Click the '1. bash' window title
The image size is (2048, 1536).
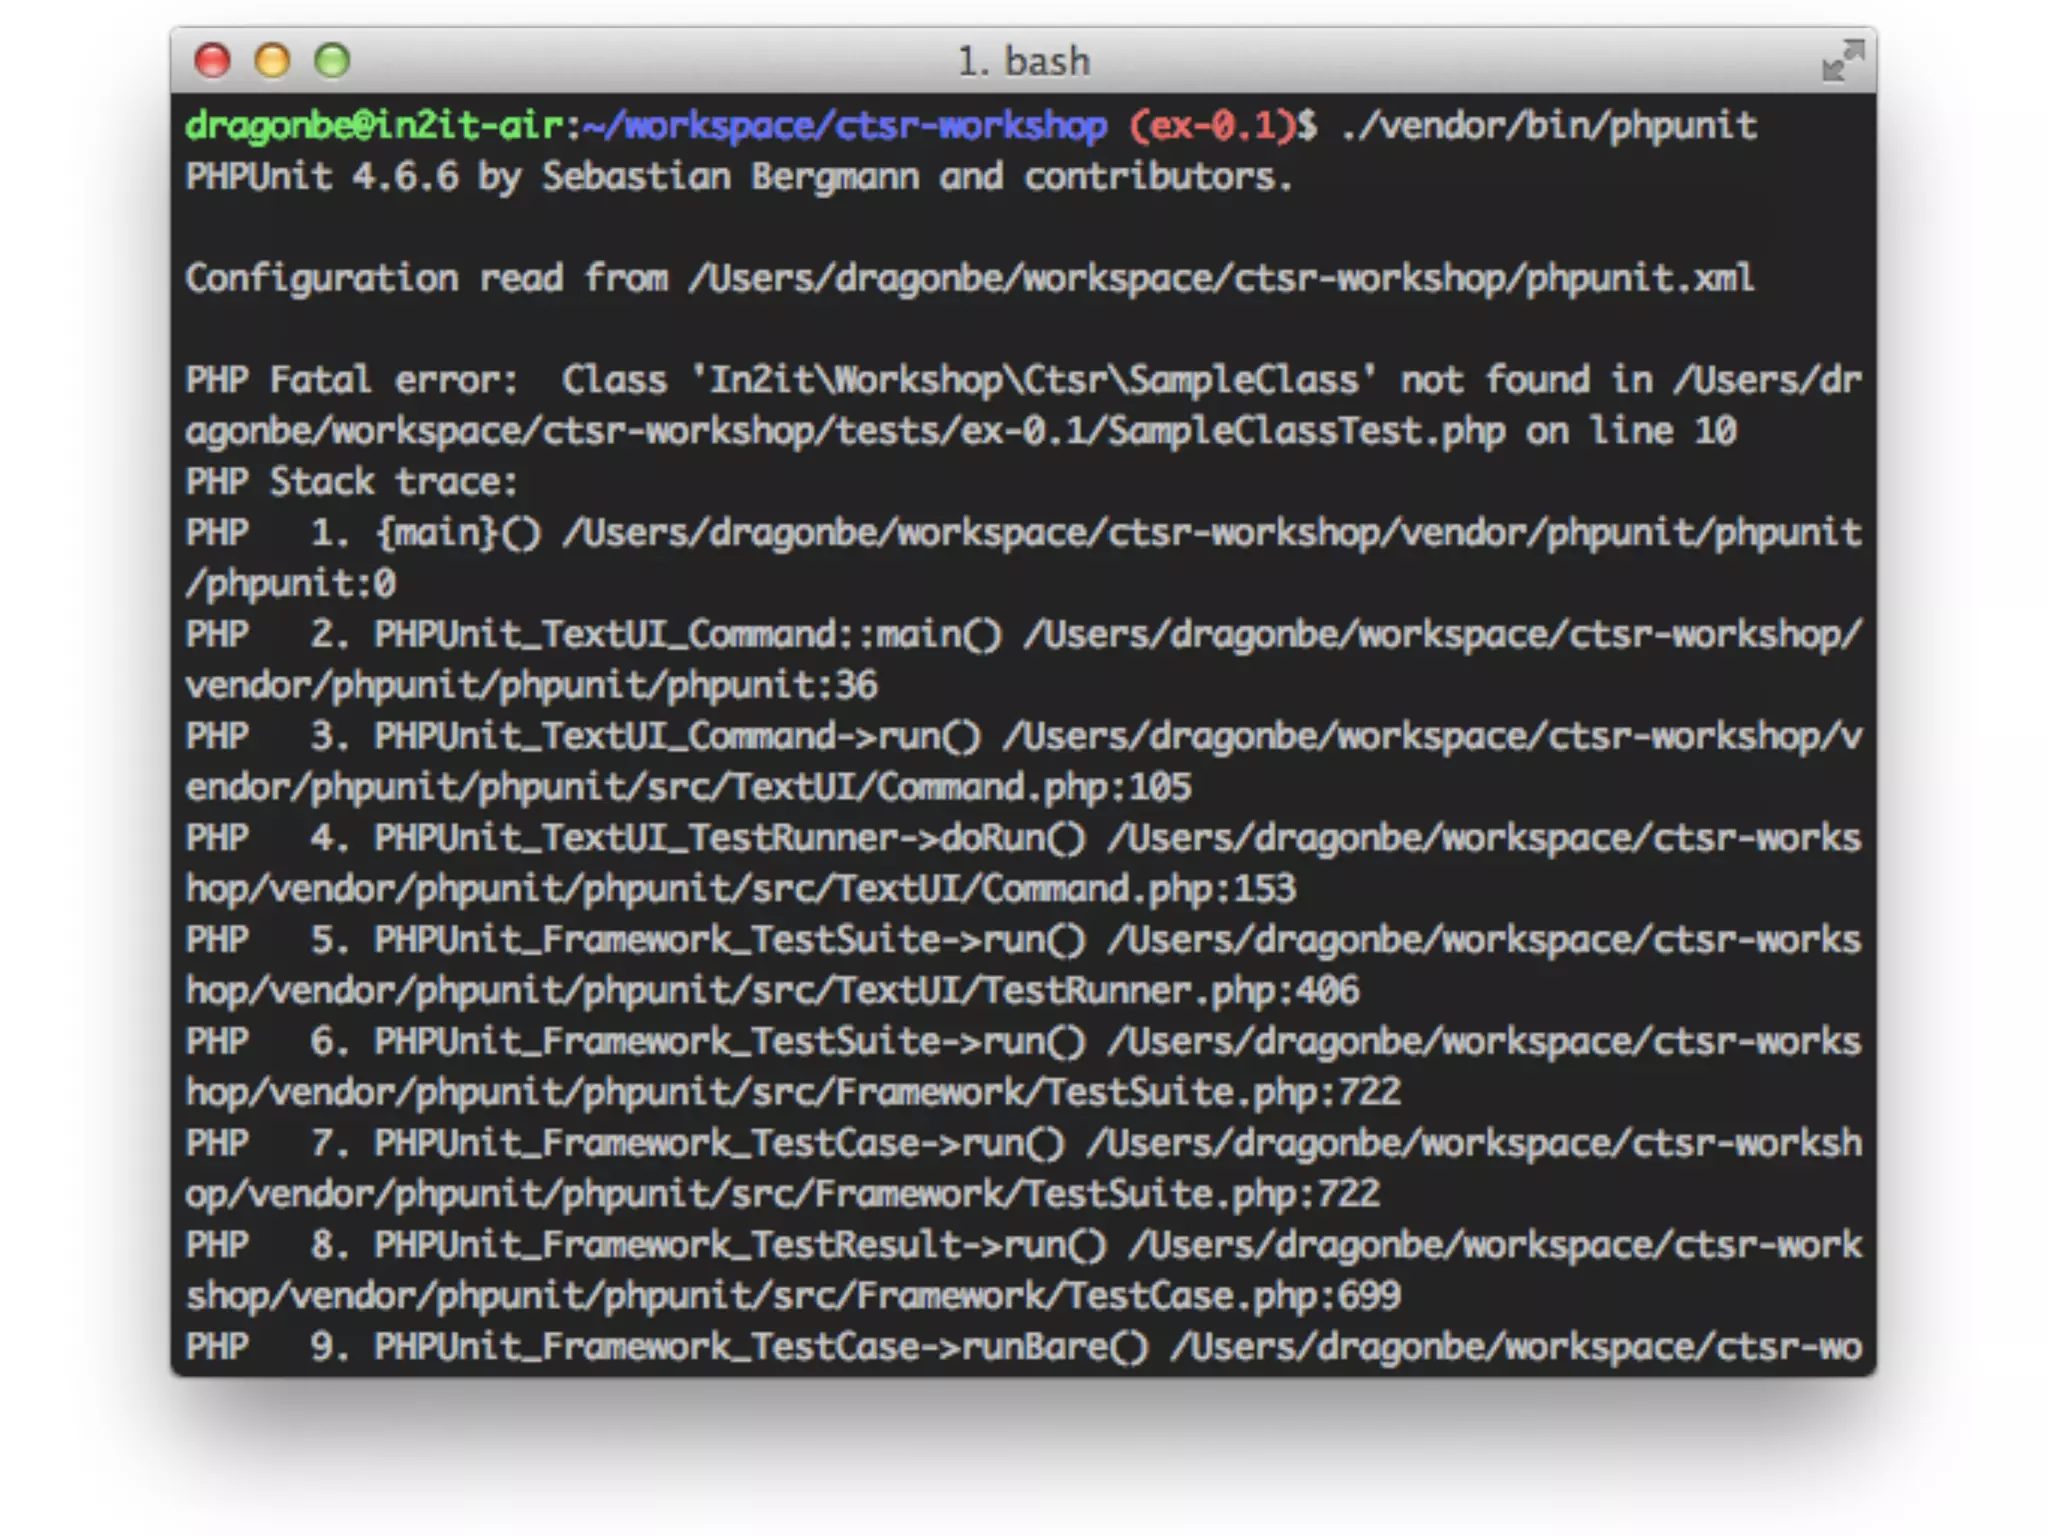click(1023, 62)
